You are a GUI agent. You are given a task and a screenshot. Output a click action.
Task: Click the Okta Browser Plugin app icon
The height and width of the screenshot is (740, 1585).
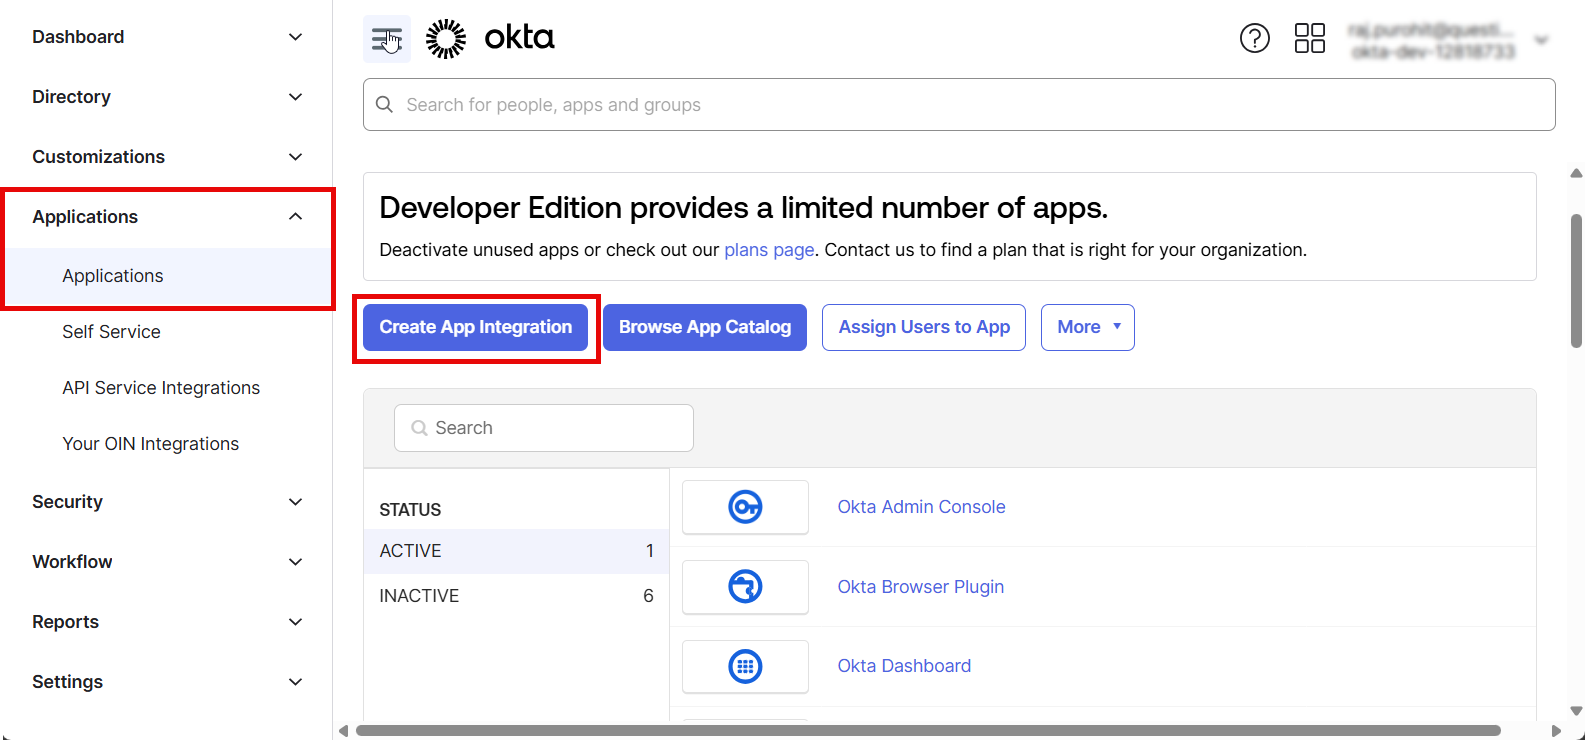tap(745, 587)
